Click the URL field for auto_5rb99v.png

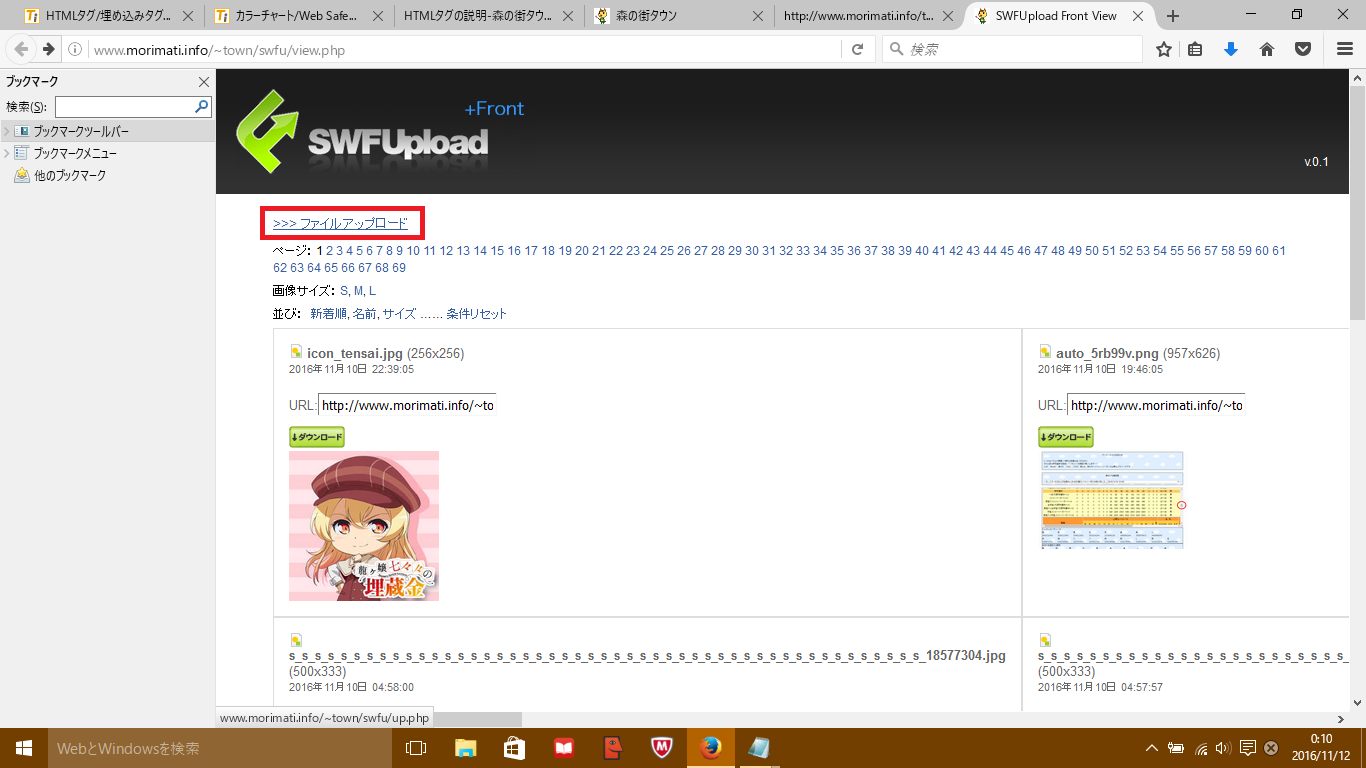[x=1156, y=405]
